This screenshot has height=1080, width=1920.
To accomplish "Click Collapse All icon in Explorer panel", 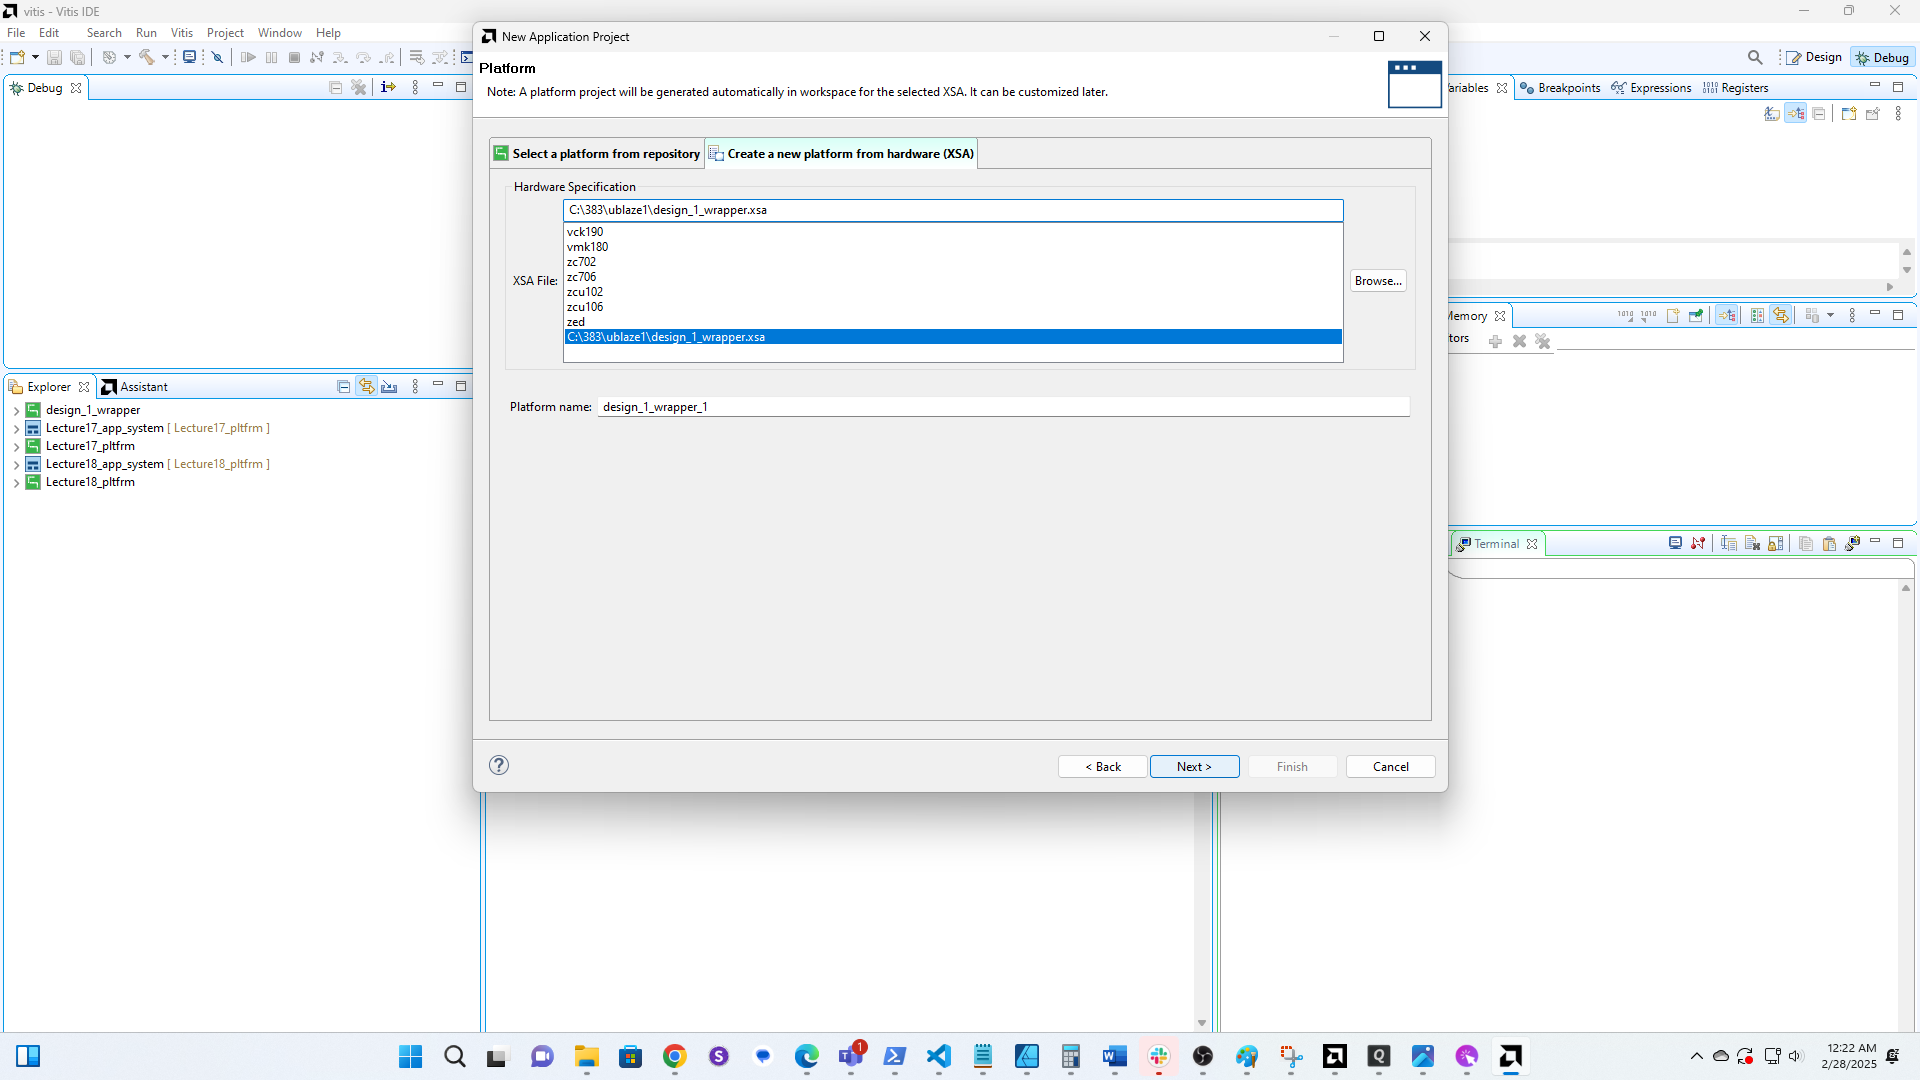I will point(343,387).
